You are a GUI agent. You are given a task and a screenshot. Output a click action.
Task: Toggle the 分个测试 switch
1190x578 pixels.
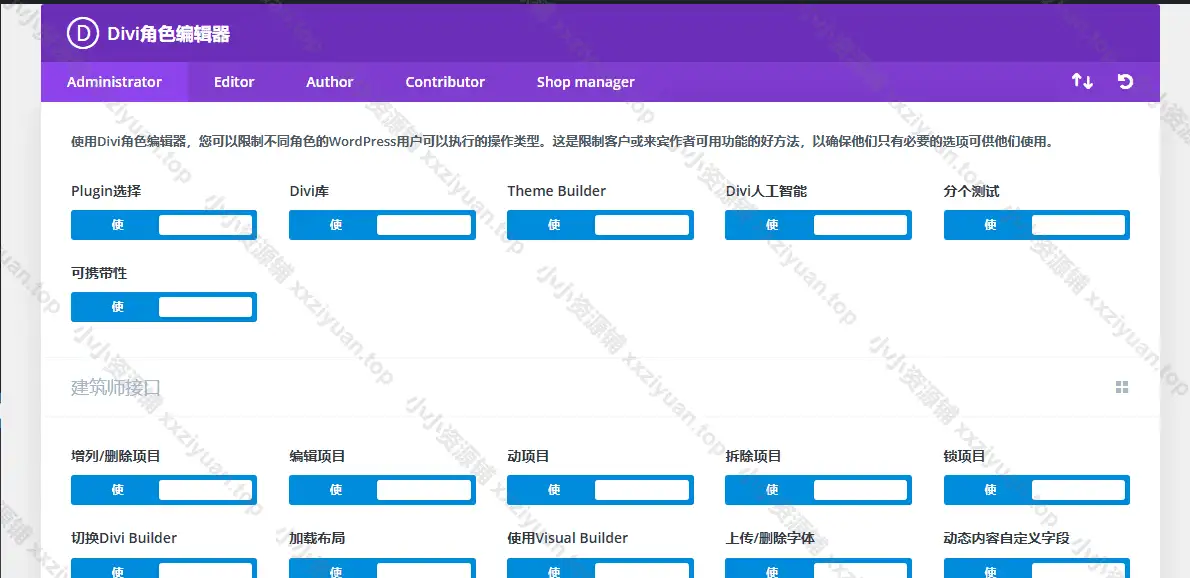pyautogui.click(x=1036, y=225)
